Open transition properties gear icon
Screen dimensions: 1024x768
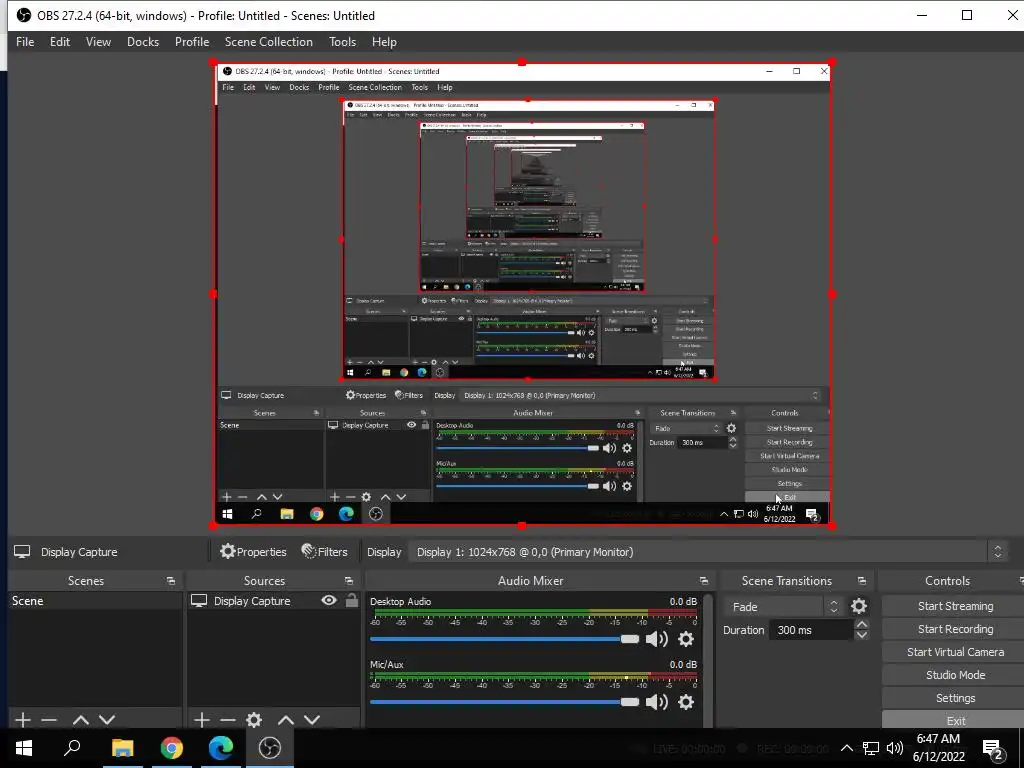(859, 607)
